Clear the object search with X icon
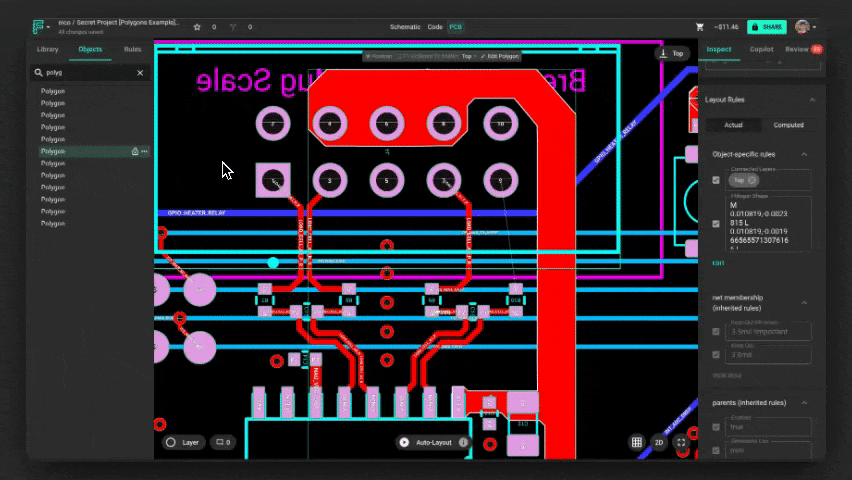Viewport: 852px width, 480px height. 140,73
